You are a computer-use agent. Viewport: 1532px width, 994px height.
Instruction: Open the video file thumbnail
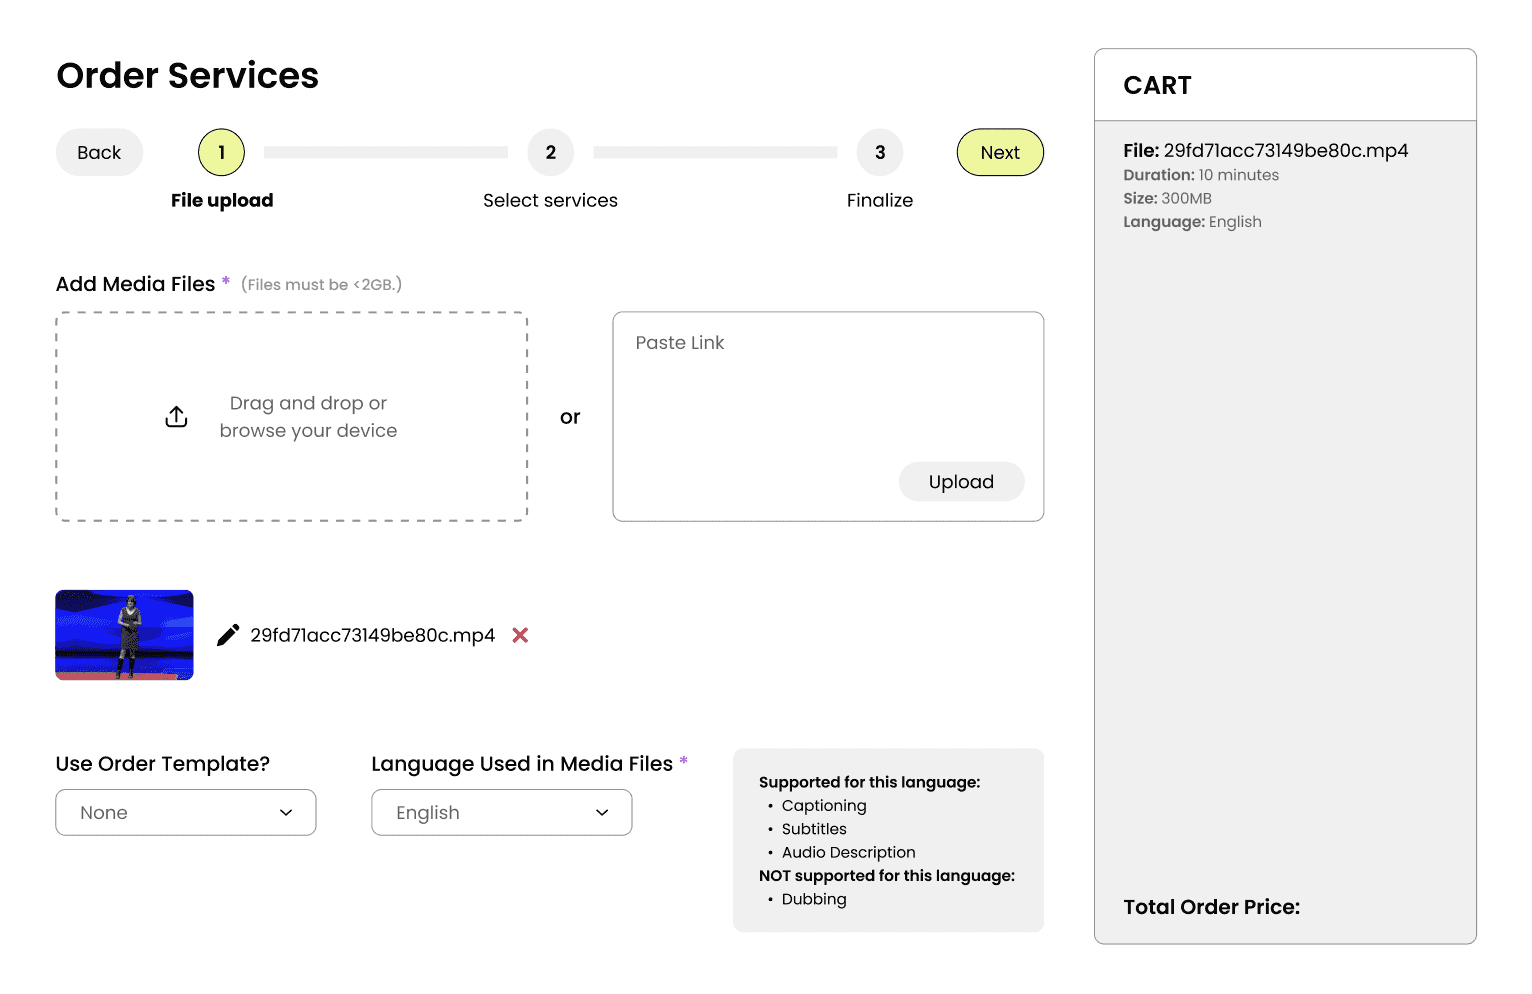pos(124,635)
